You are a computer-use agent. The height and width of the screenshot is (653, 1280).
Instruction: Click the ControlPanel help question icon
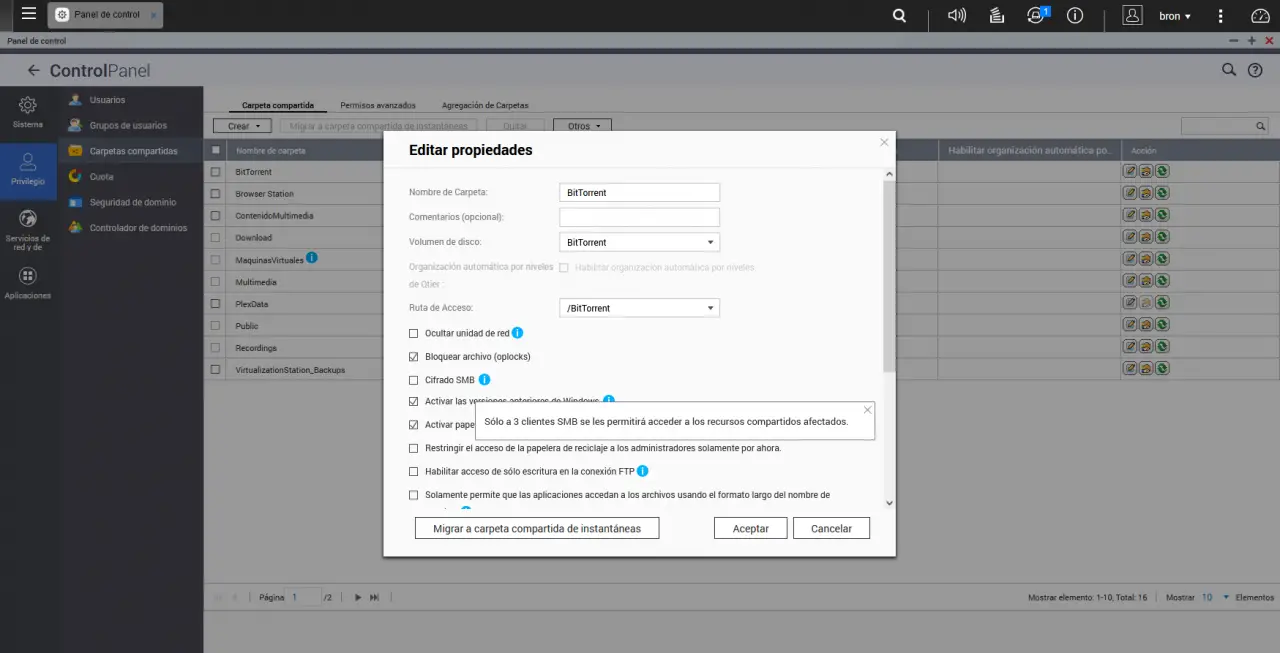[1255, 70]
